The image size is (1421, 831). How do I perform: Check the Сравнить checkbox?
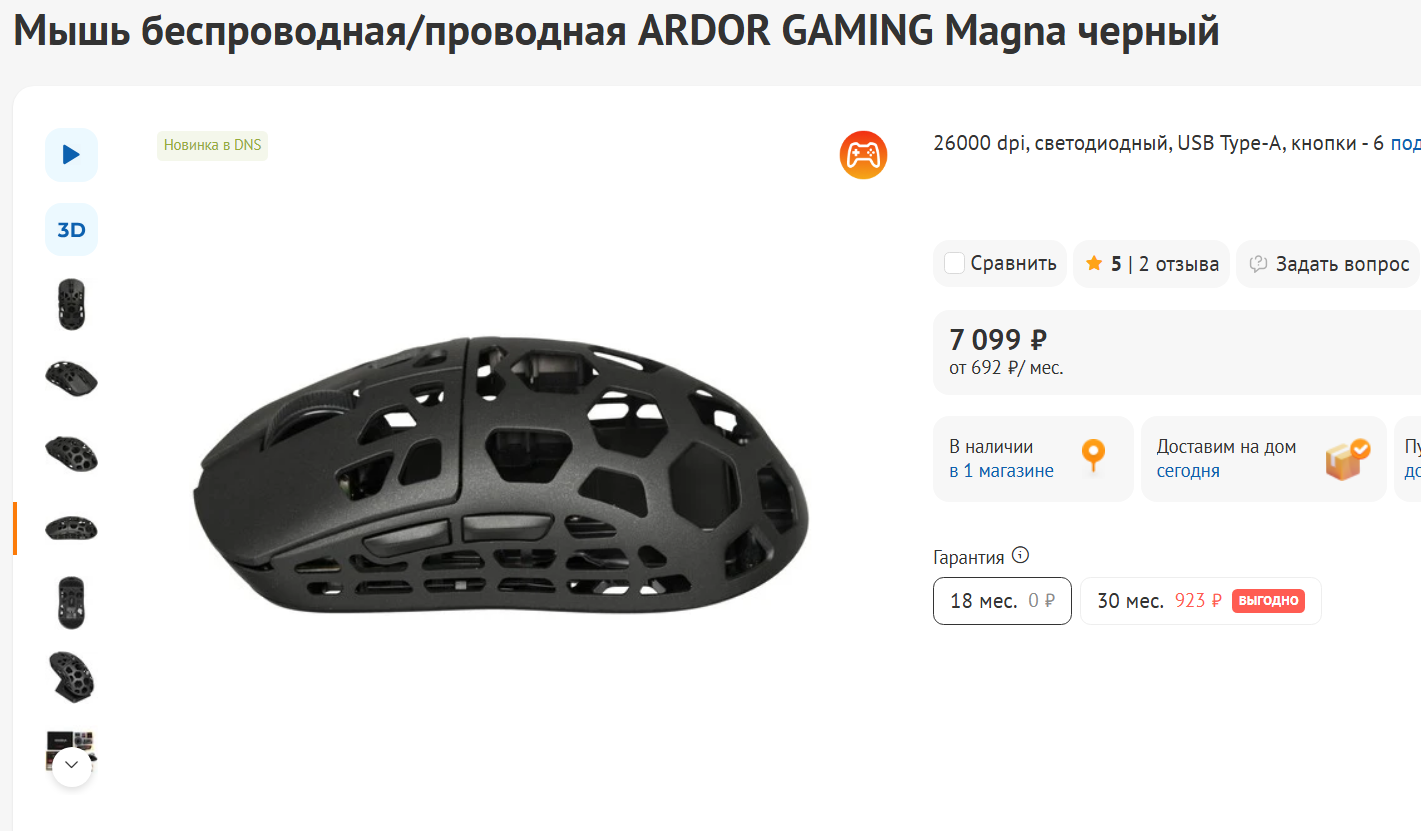(x=954, y=263)
